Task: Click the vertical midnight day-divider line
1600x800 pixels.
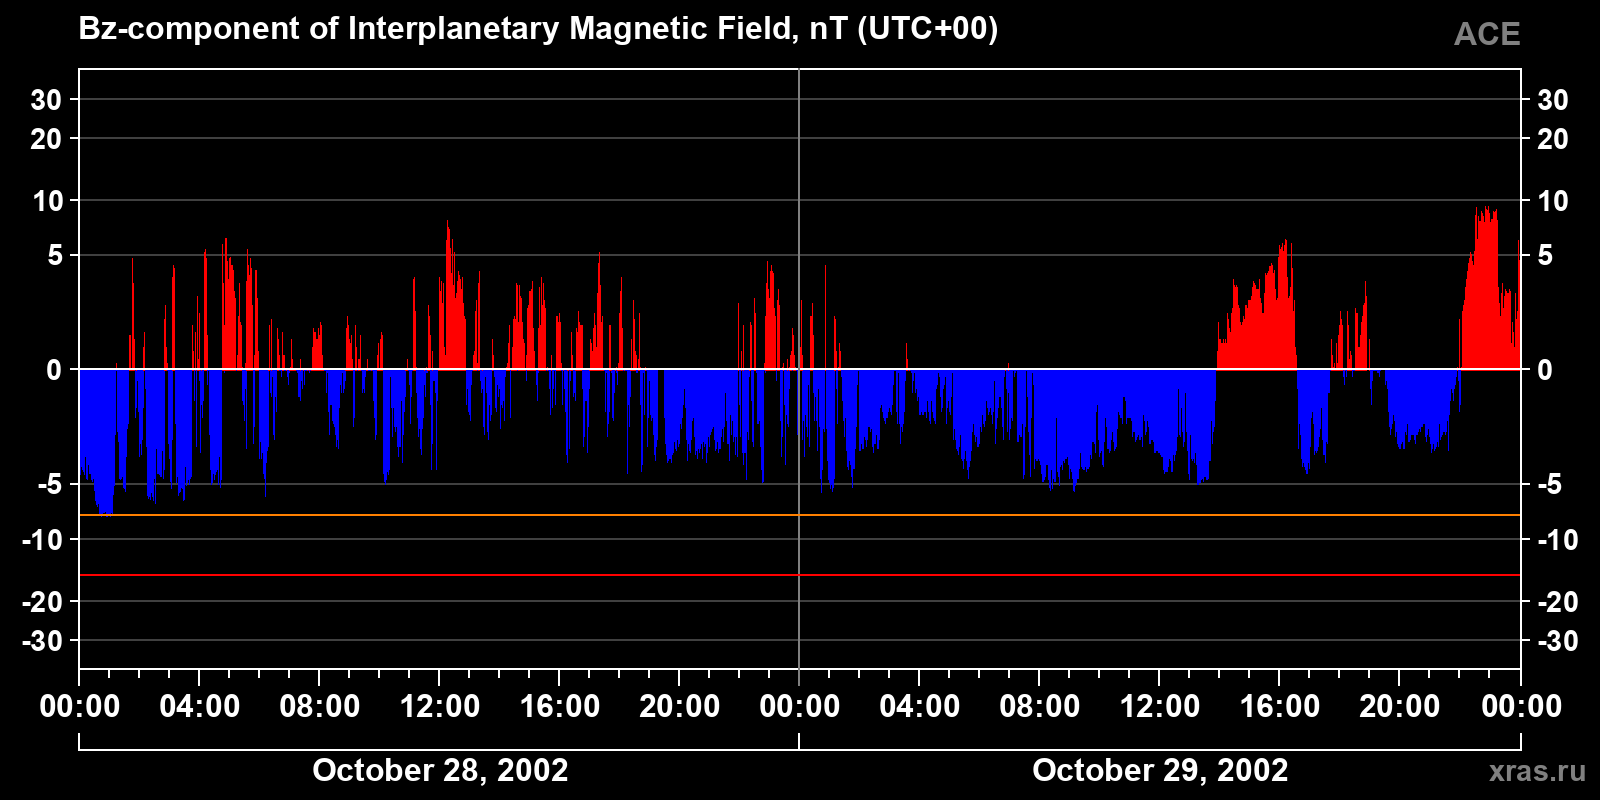Action: pos(799,369)
